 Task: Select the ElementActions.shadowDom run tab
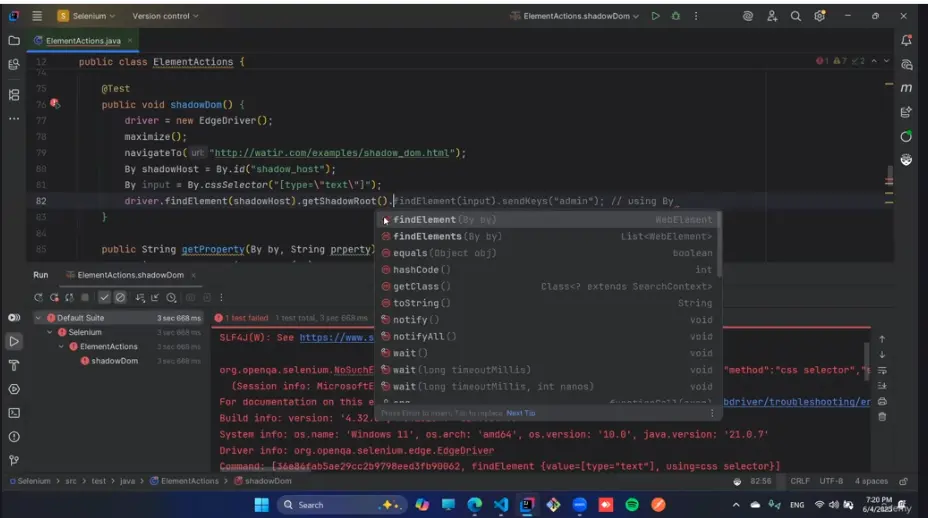130,275
